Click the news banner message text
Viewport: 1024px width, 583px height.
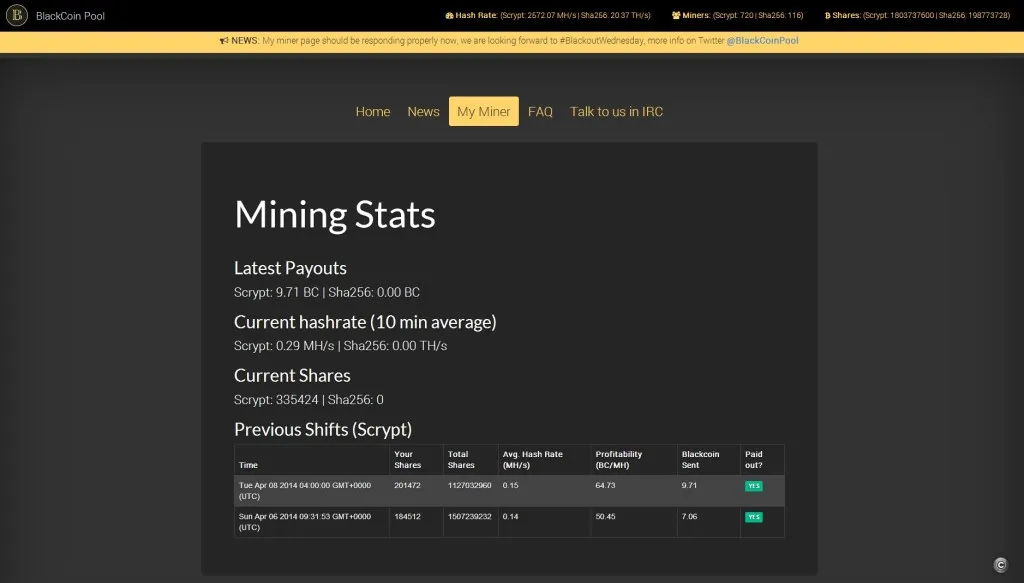click(x=493, y=40)
